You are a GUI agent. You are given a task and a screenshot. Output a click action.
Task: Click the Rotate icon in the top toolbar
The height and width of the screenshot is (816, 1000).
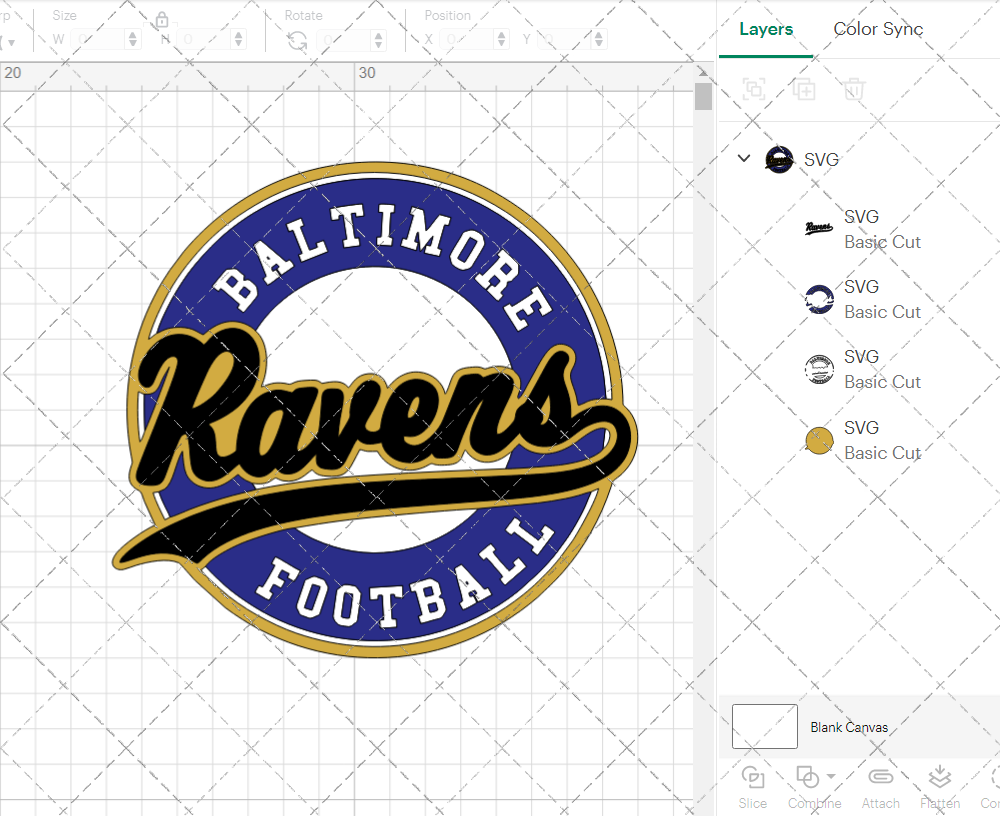click(x=296, y=38)
